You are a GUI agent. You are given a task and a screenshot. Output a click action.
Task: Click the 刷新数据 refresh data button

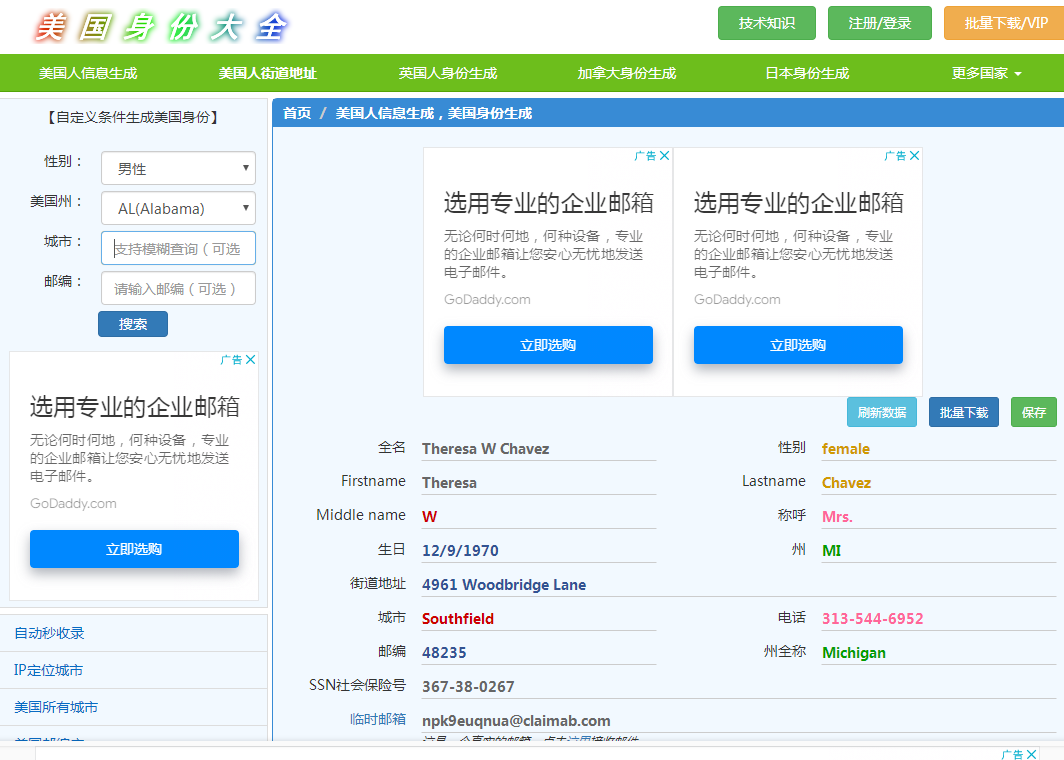point(881,412)
